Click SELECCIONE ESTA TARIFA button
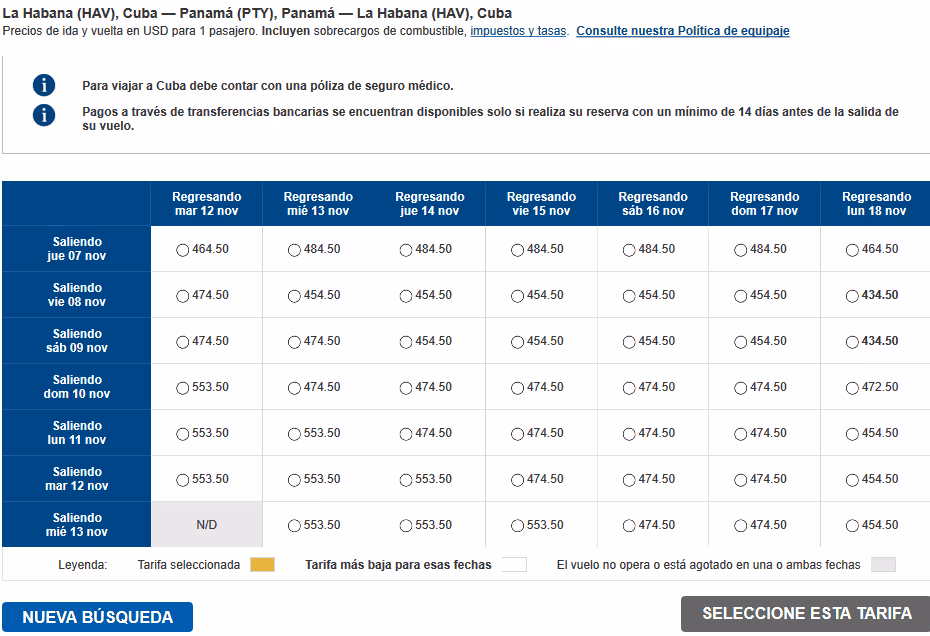 pyautogui.click(x=806, y=613)
